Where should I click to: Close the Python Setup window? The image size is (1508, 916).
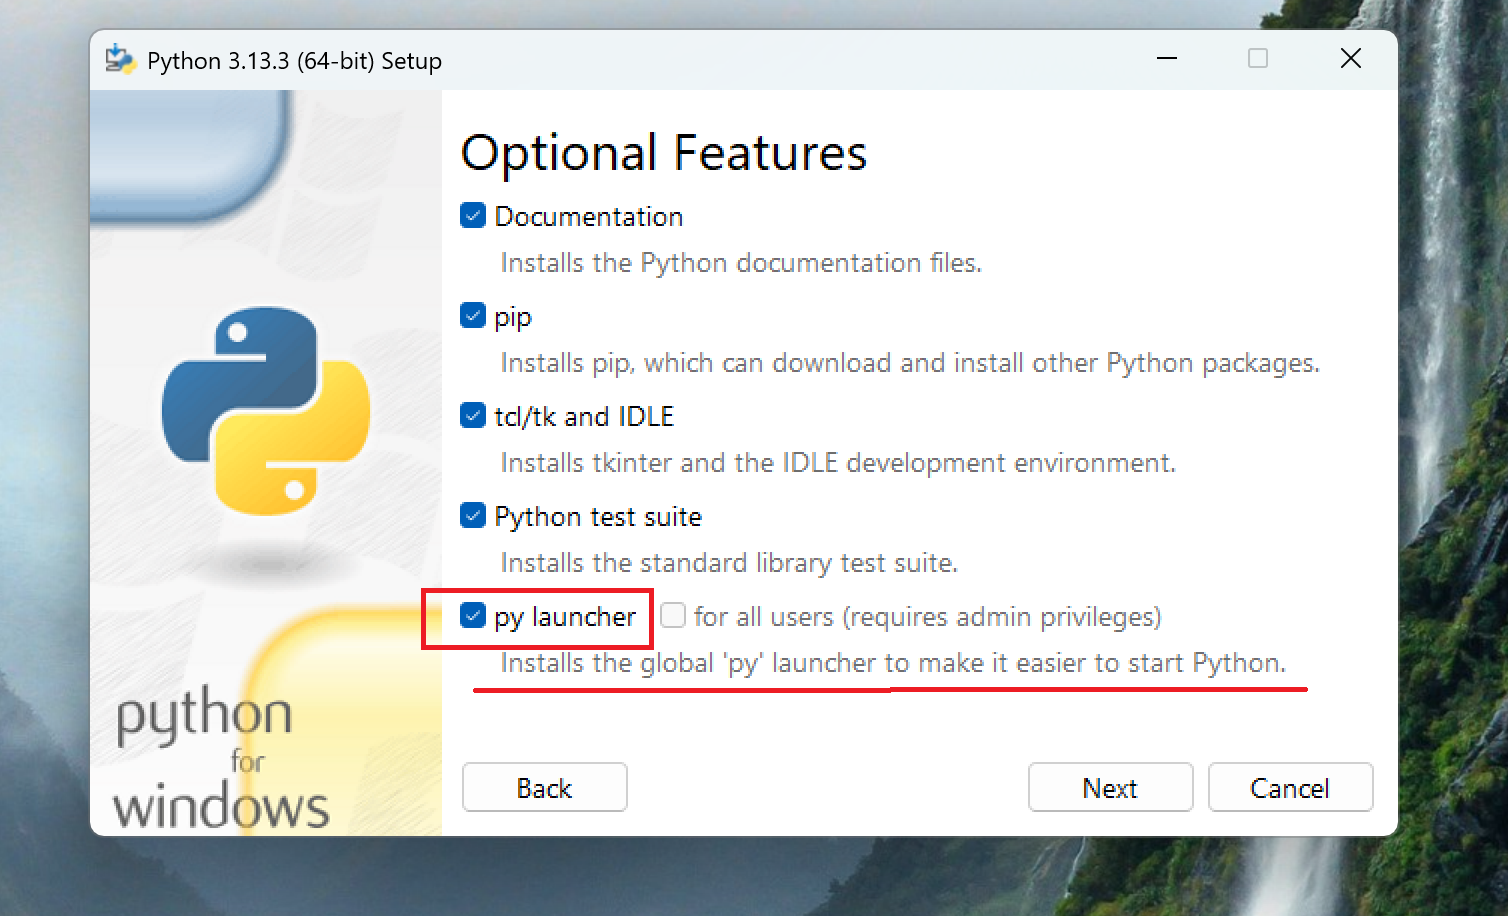pos(1350,59)
